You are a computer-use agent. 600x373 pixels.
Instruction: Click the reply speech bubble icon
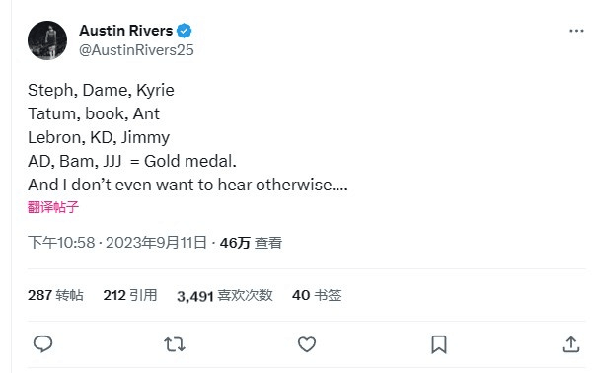click(43, 344)
